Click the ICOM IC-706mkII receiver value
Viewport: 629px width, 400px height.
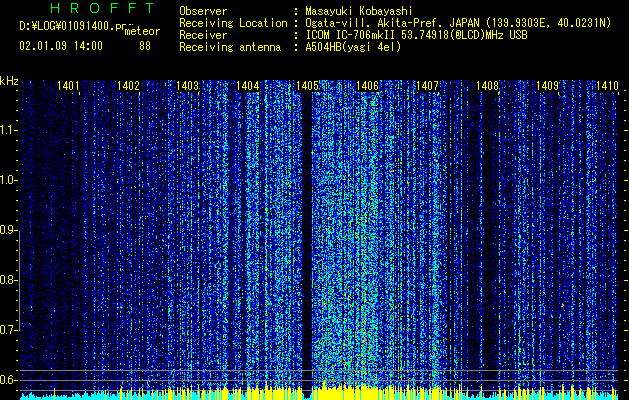[x=416, y=35]
